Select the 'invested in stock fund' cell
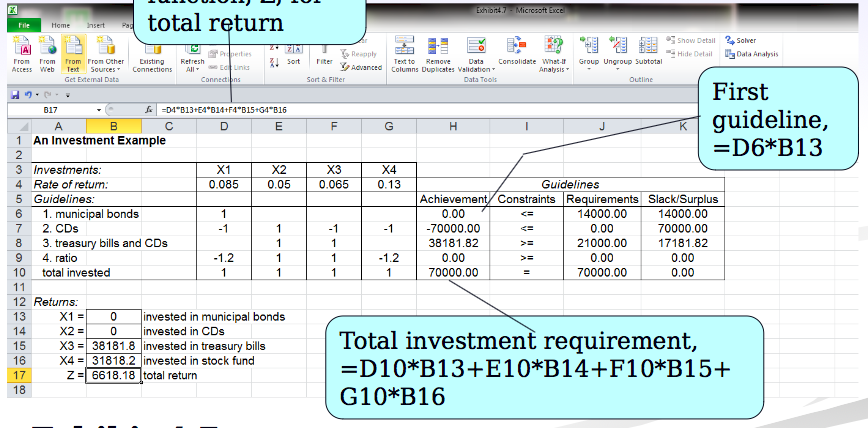Viewport: 868px width, 428px height. tap(199, 361)
